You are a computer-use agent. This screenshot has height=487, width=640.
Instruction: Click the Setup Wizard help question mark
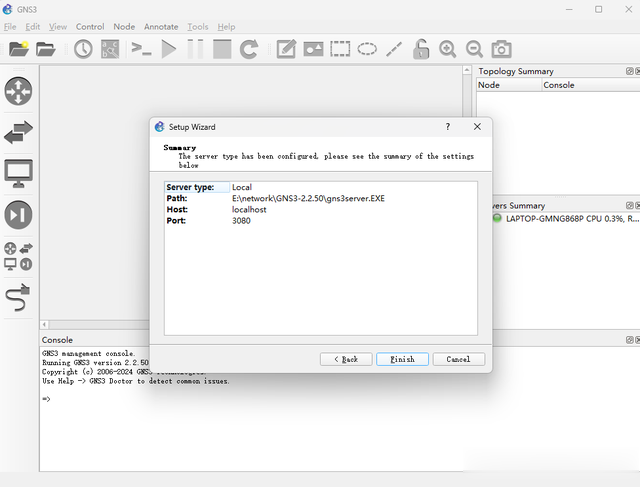pyautogui.click(x=448, y=127)
